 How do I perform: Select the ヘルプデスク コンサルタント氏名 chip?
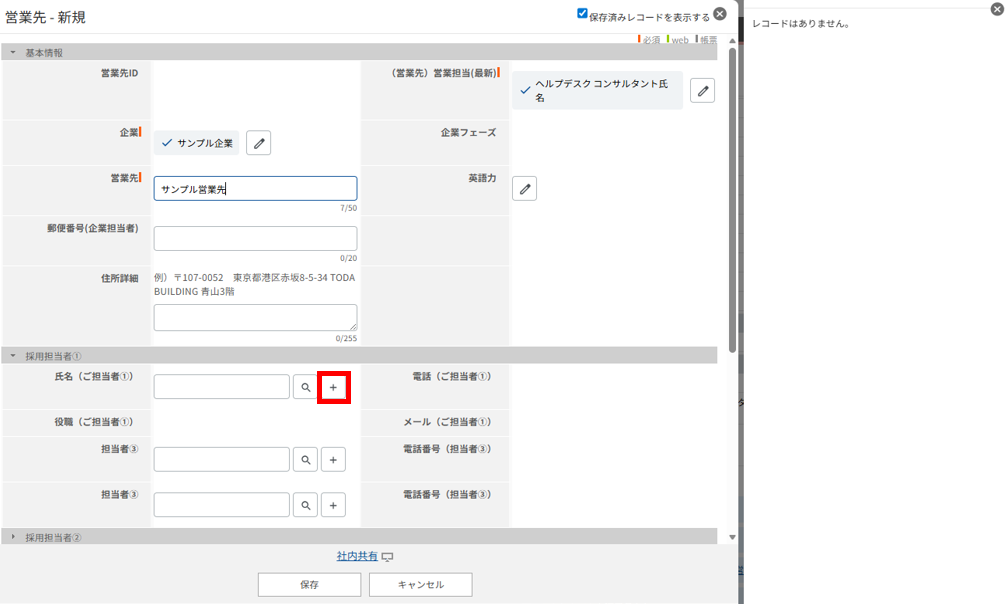597,91
